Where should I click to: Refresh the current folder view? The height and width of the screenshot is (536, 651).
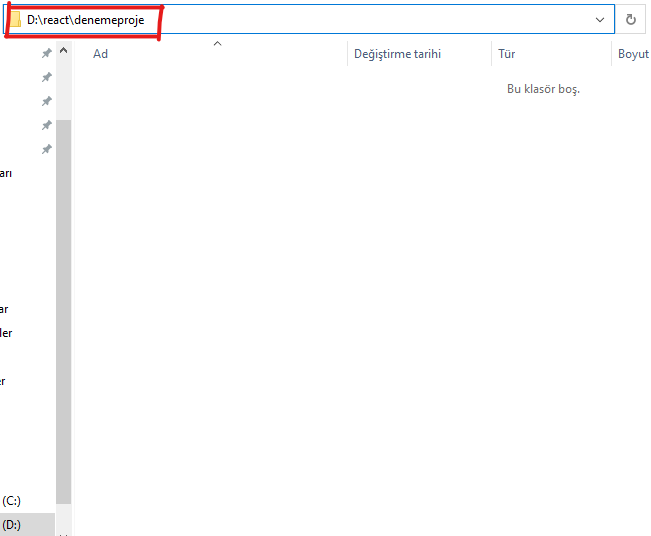pos(630,20)
